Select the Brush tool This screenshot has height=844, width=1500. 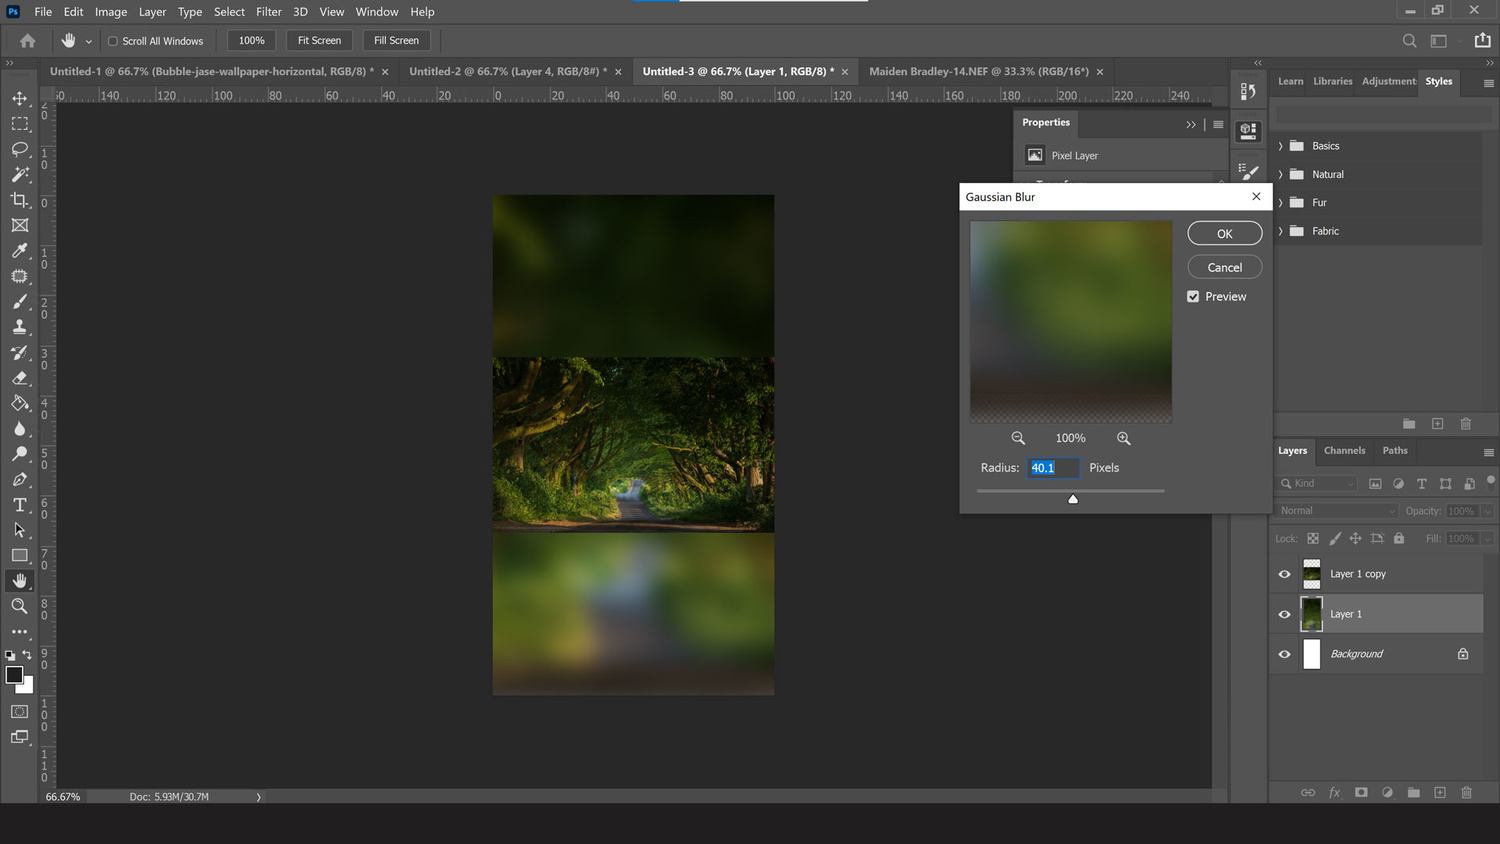19,301
